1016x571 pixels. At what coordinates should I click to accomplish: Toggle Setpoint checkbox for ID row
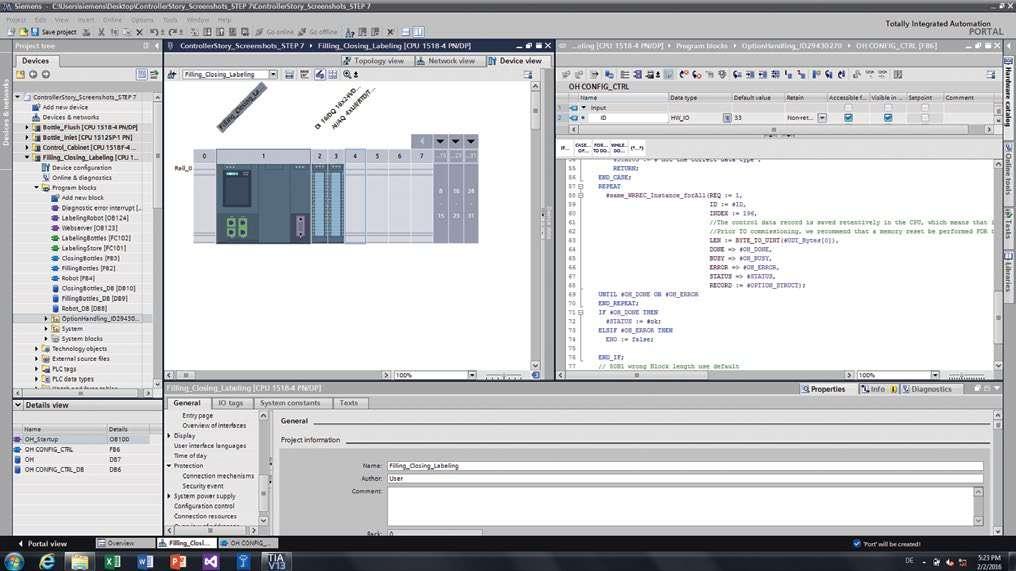925,118
